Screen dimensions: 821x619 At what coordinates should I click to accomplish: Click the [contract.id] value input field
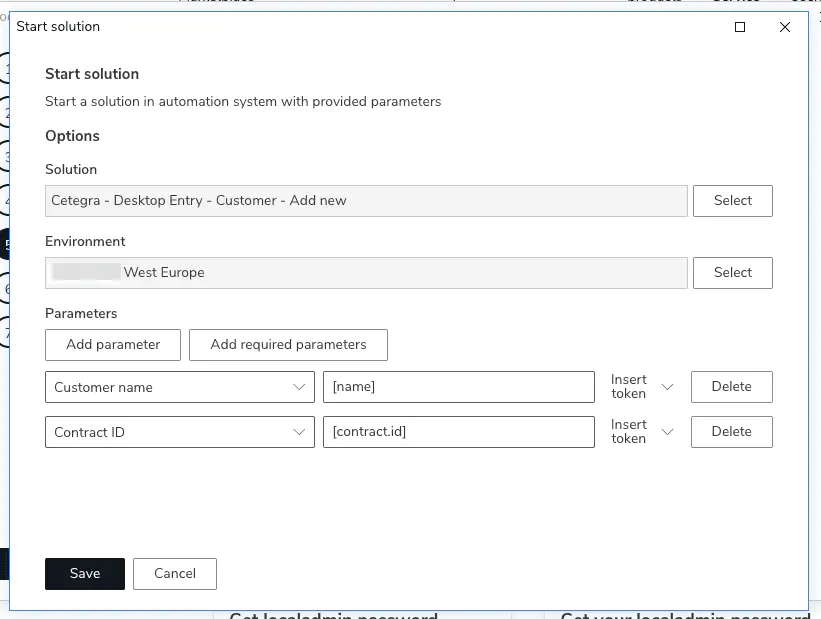click(x=458, y=431)
